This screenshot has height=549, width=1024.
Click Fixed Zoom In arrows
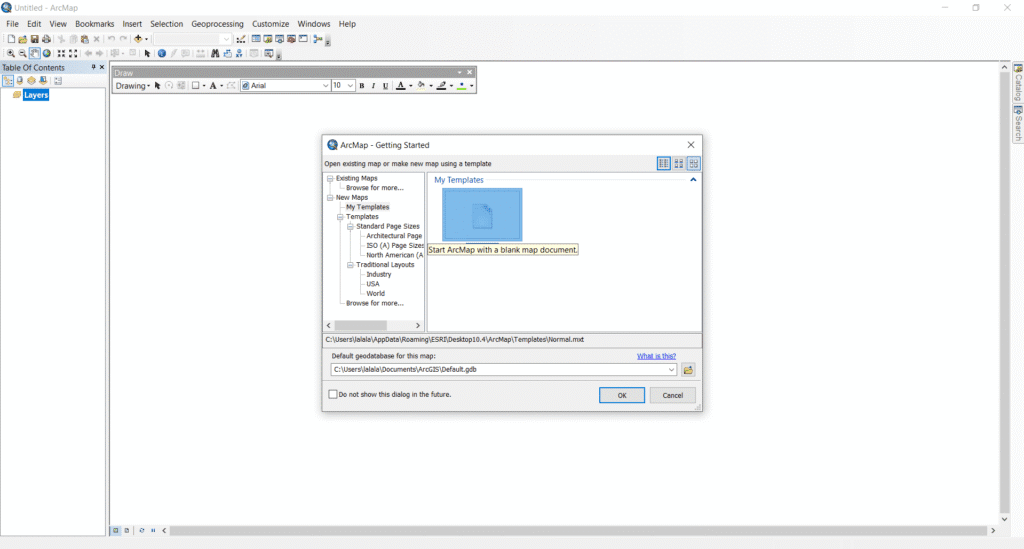(61, 54)
